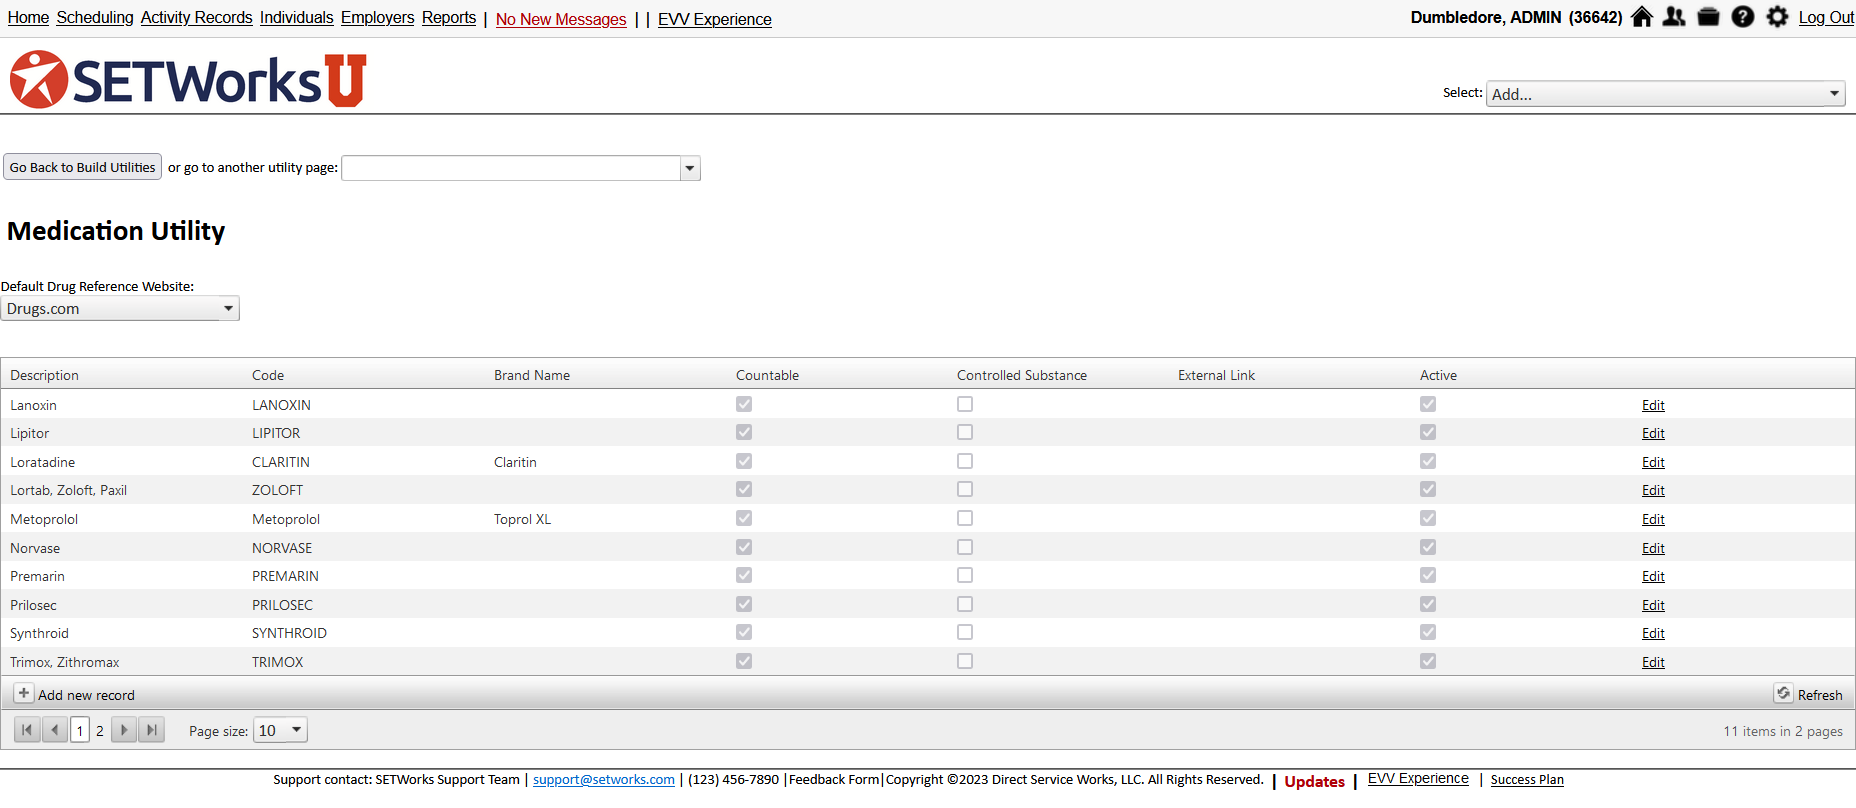Open the Reports menu
Viewport: 1856px width, 808px height.
[449, 18]
